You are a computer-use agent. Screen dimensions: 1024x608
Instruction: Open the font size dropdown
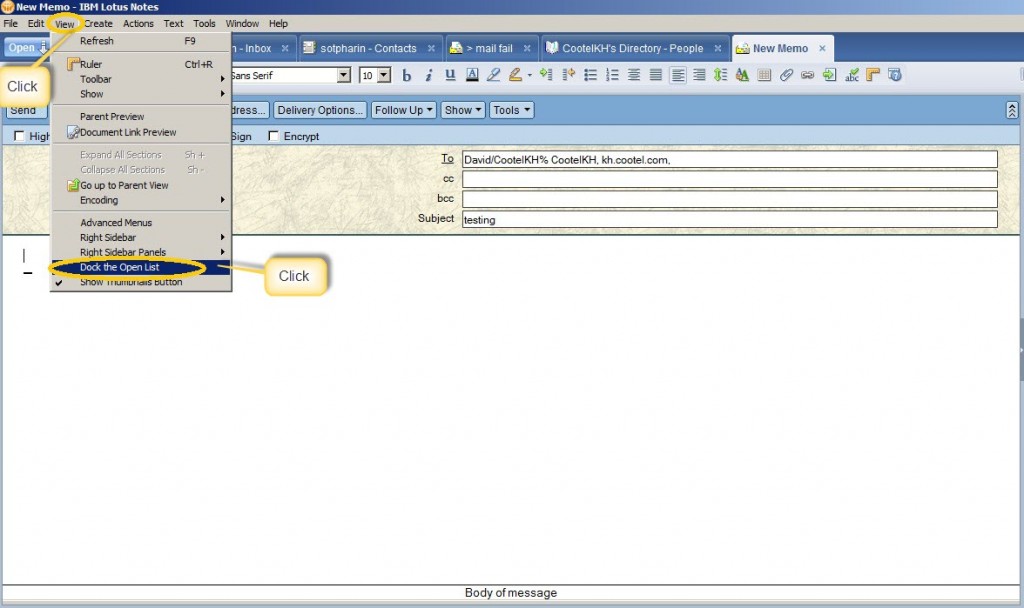point(385,75)
